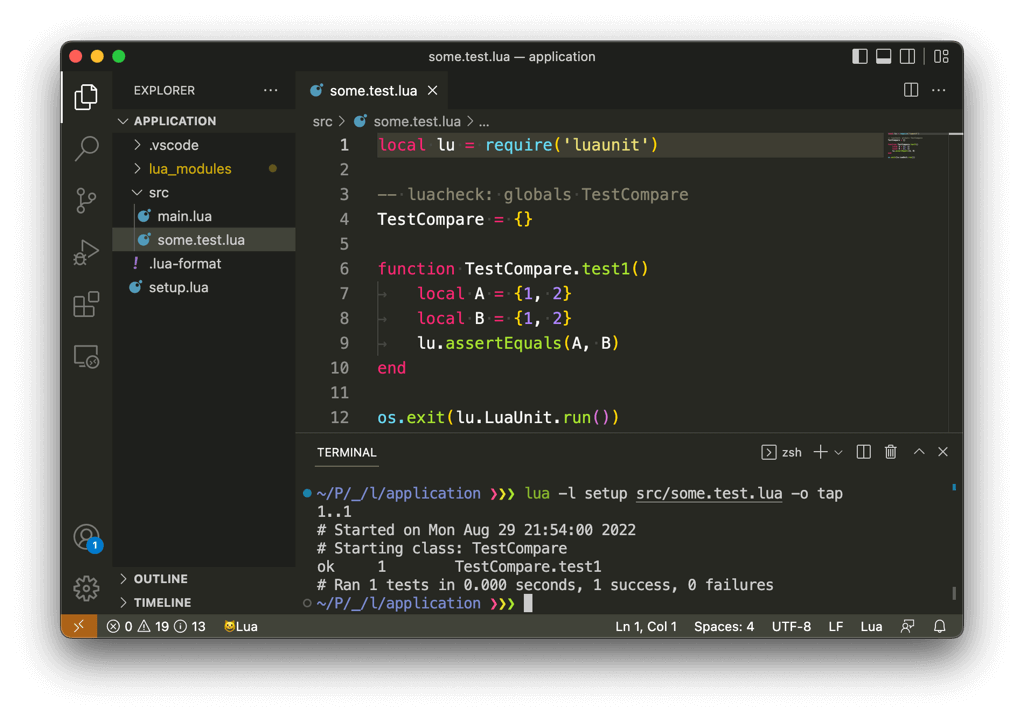Expand the OUTLINE section

coord(160,579)
